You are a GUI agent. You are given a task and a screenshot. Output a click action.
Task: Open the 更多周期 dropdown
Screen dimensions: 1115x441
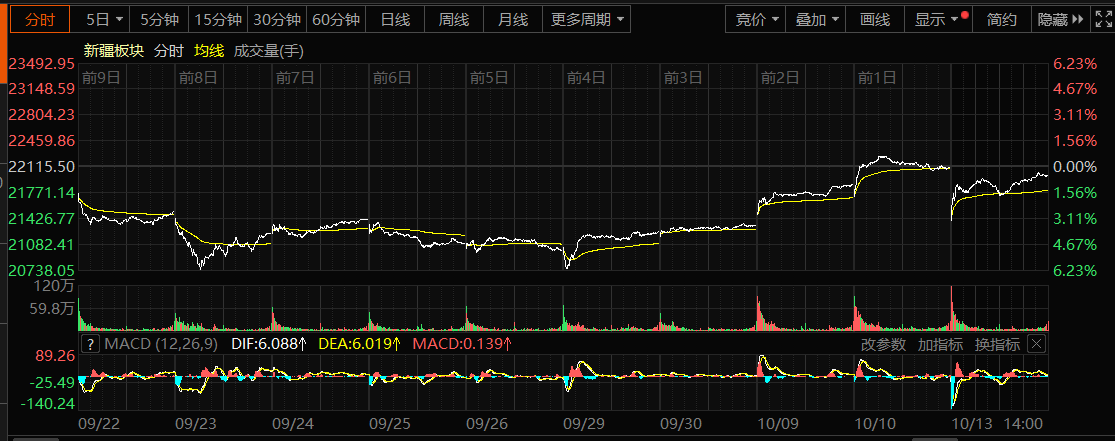pos(589,19)
